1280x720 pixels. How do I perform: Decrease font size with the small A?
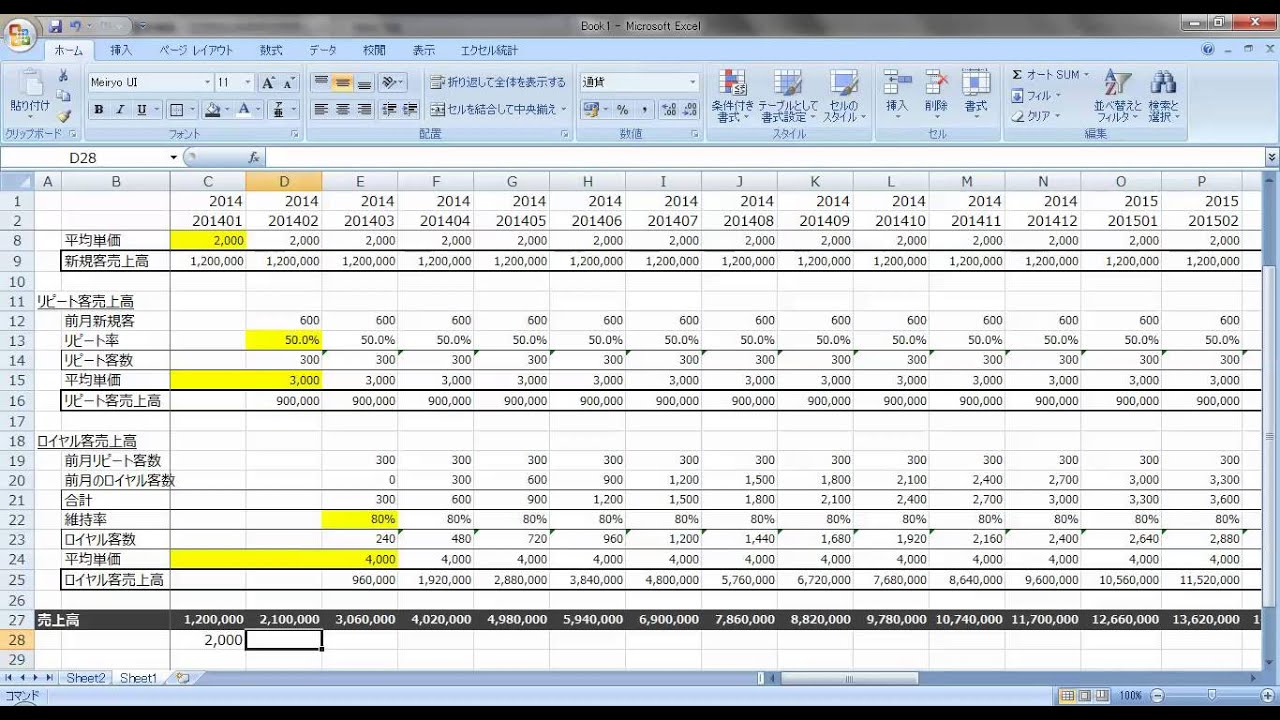[289, 83]
